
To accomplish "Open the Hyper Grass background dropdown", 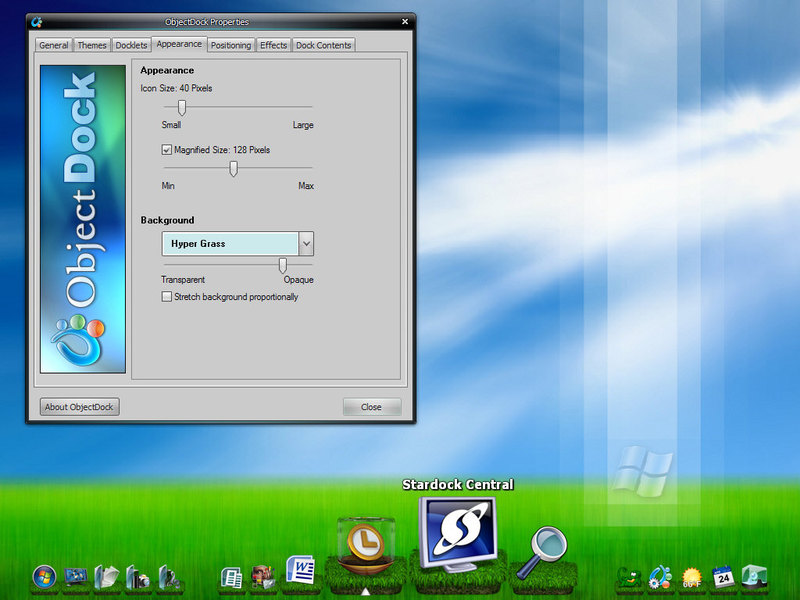I will pos(230,243).
